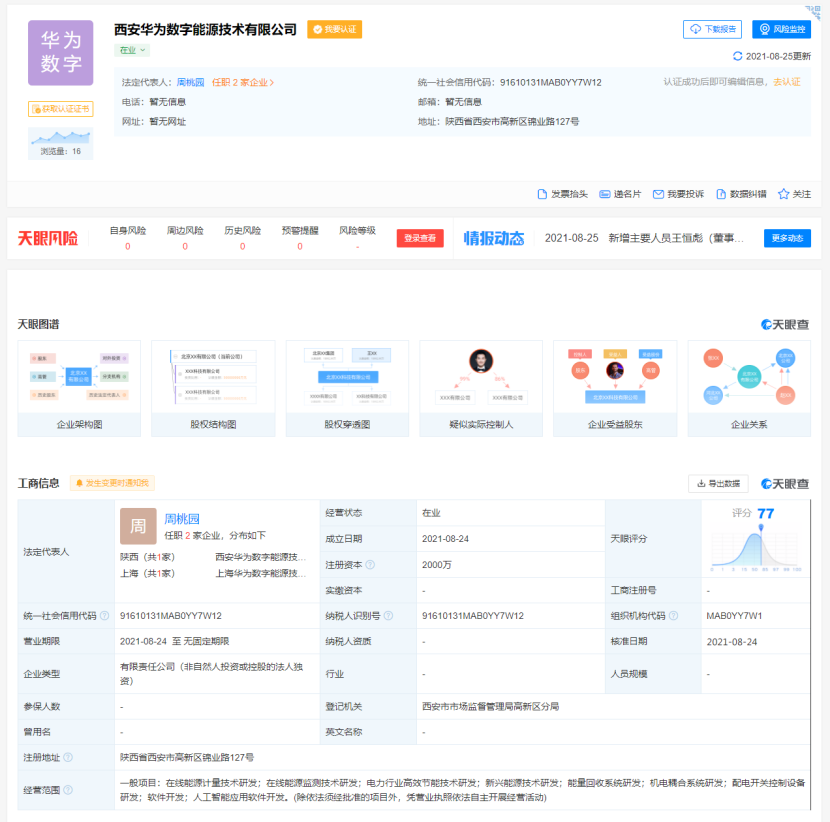Image resolution: width=830 pixels, height=822 pixels.
Task: Open the 股权结构图 thumbnail
Action: pyautogui.click(x=213, y=388)
